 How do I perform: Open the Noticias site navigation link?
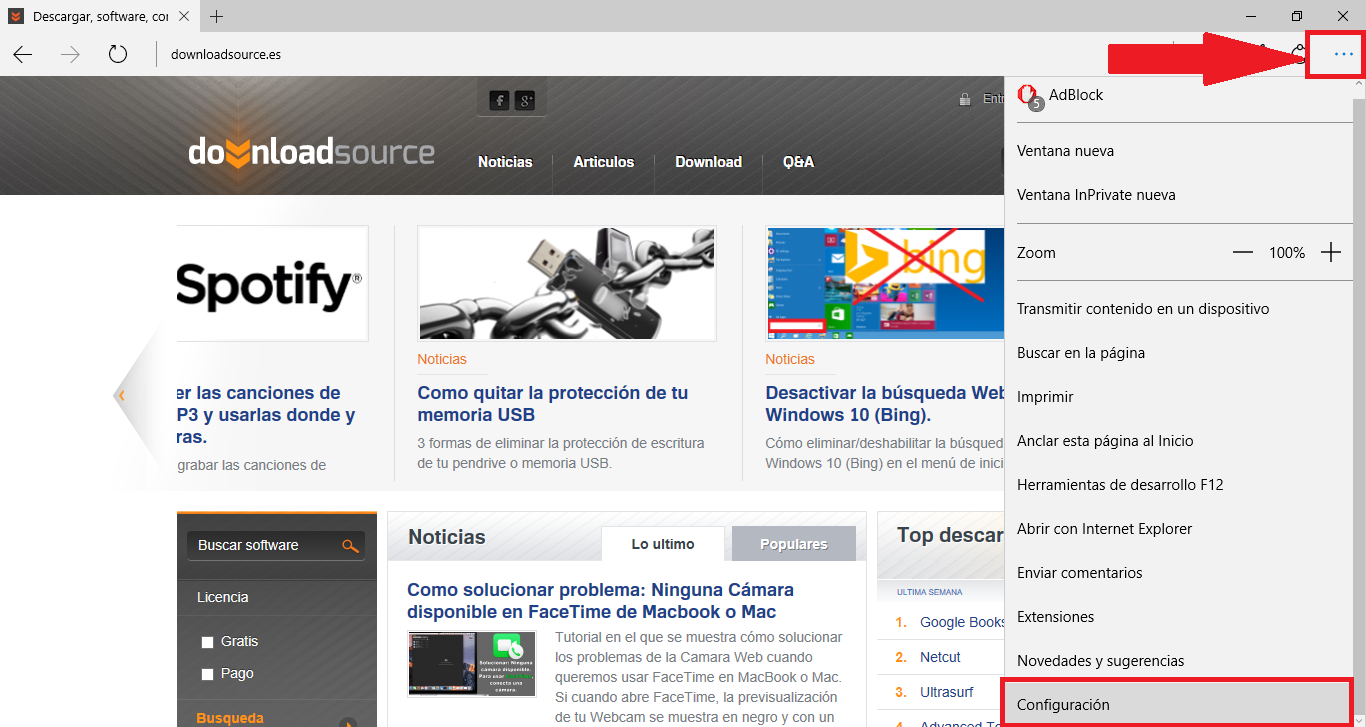point(505,162)
